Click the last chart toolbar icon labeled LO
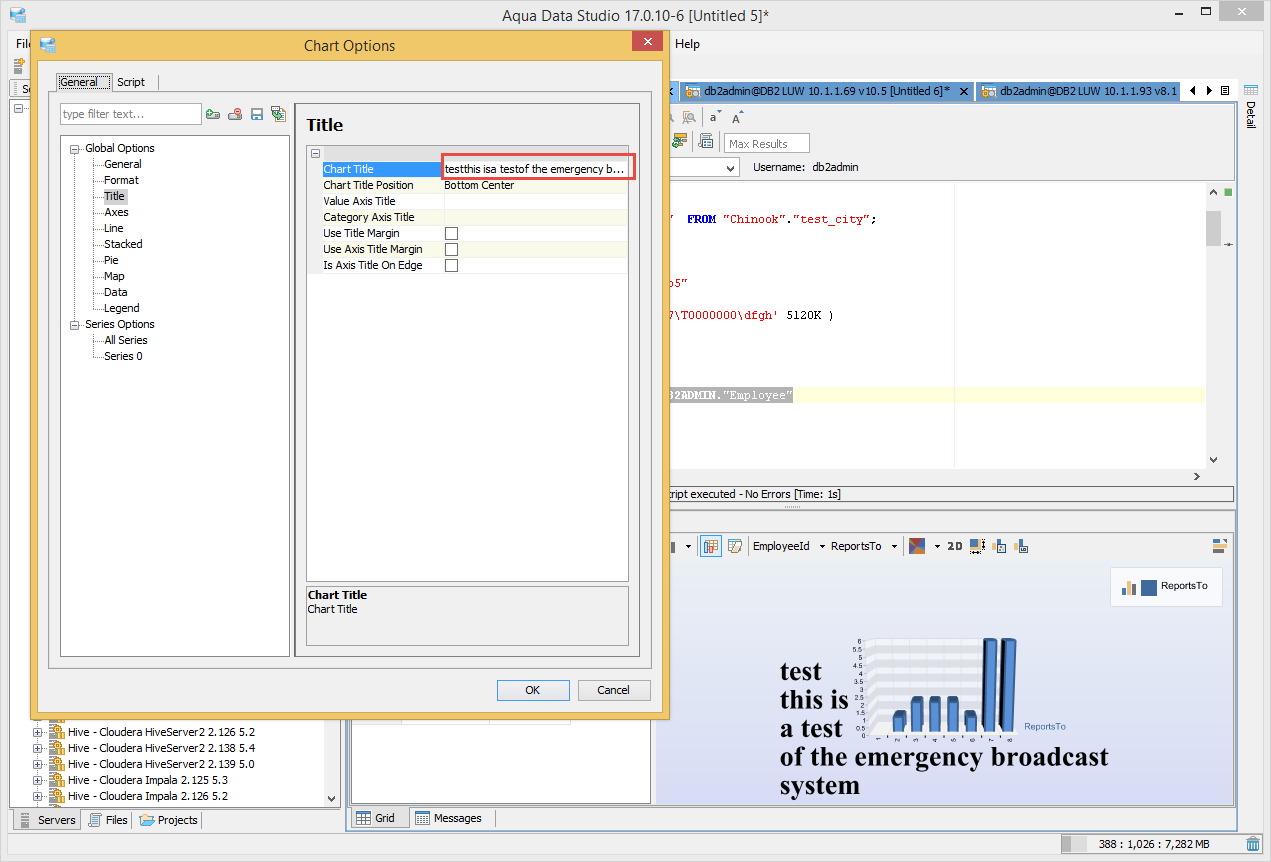This screenshot has height=862, width=1271. [1021, 546]
